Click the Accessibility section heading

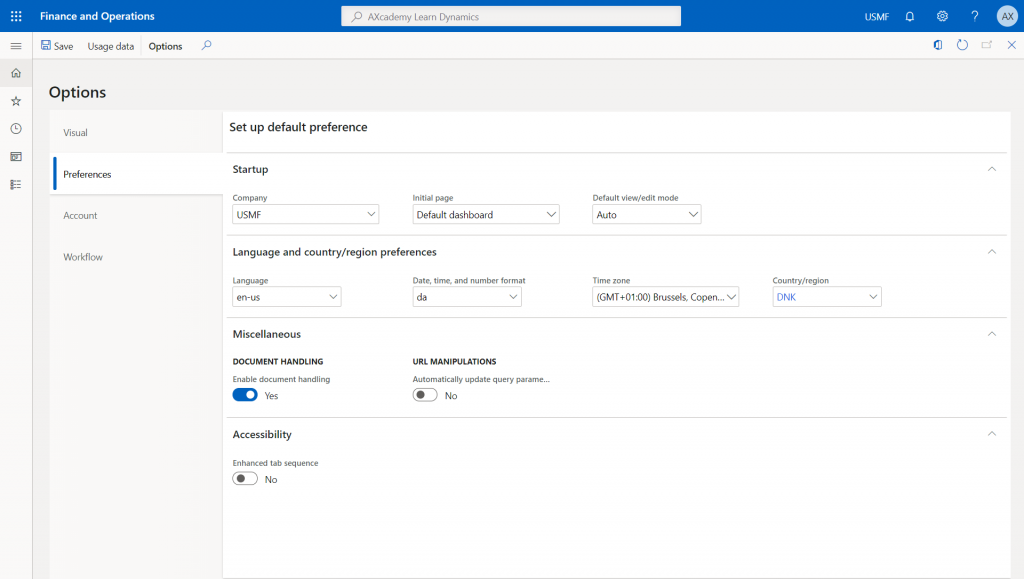pos(262,434)
